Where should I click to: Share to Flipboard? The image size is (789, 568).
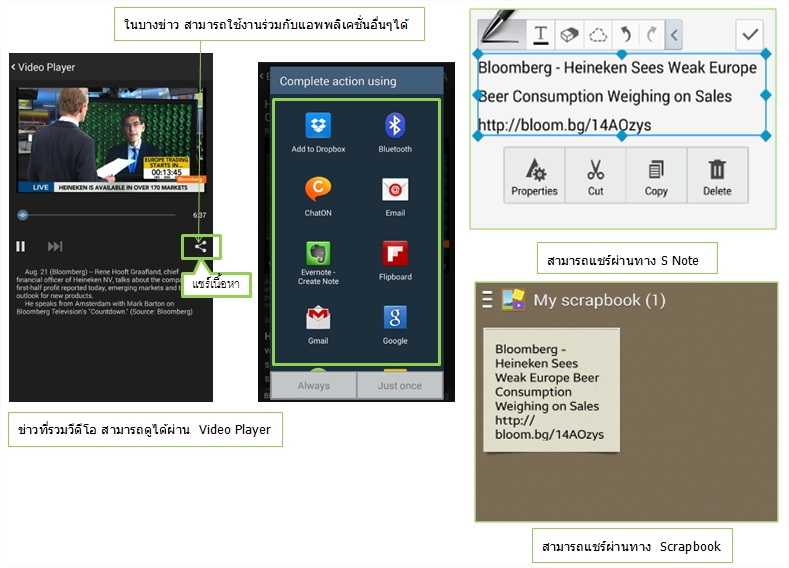pyautogui.click(x=395, y=261)
